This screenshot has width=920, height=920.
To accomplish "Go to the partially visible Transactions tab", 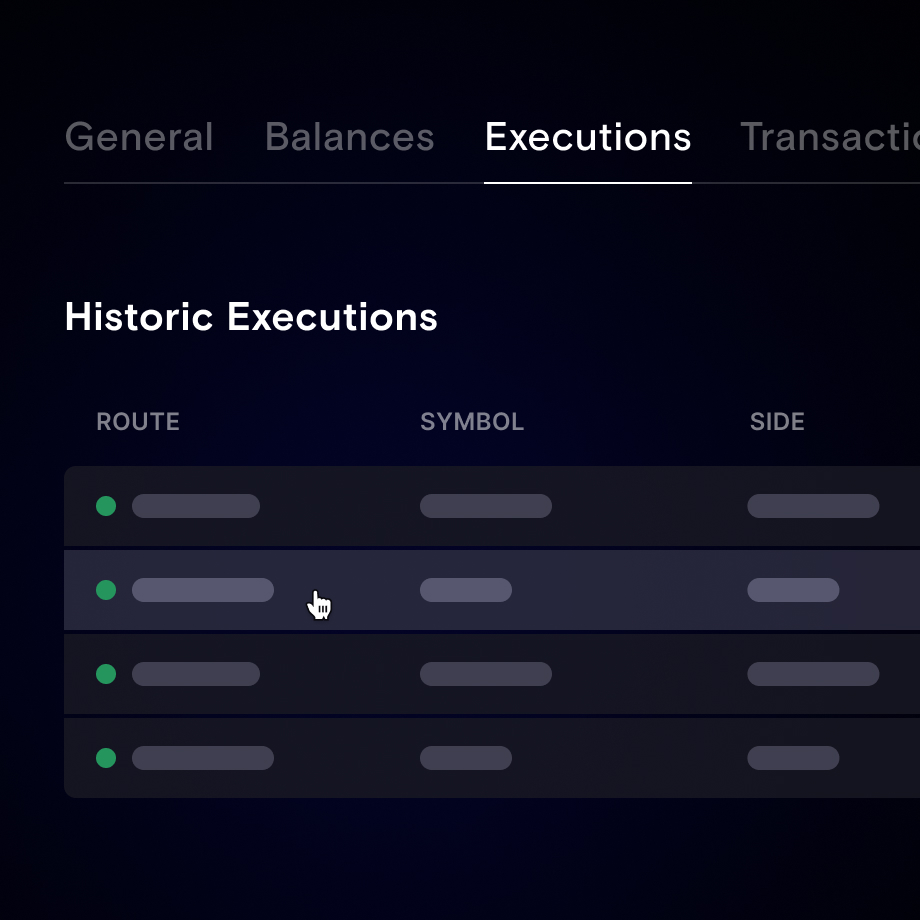I will pyautogui.click(x=829, y=137).
